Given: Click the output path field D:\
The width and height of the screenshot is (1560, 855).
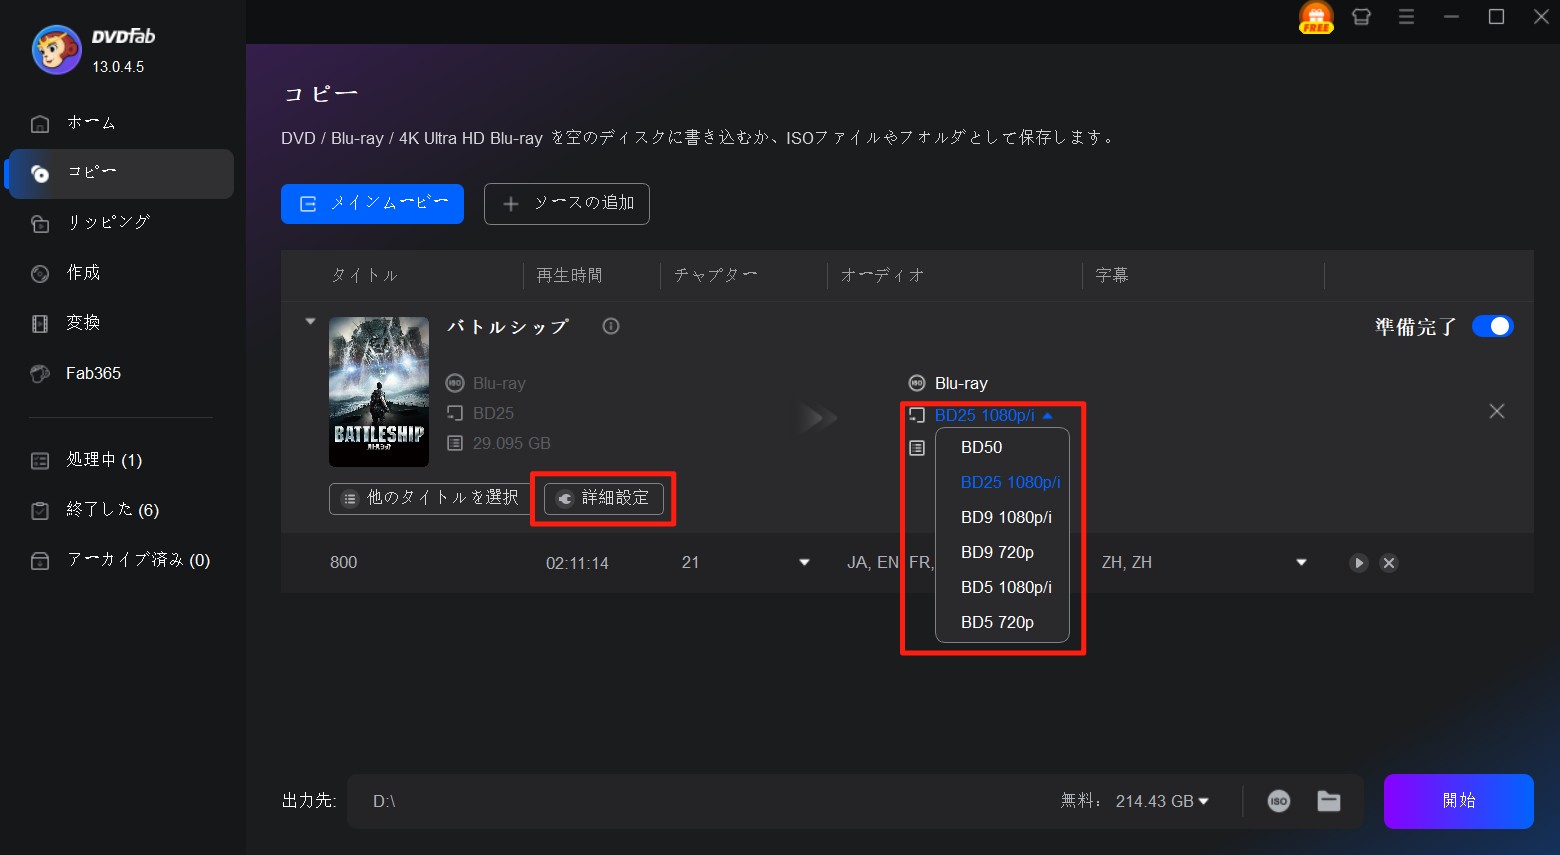Looking at the screenshot, I should (x=700, y=801).
